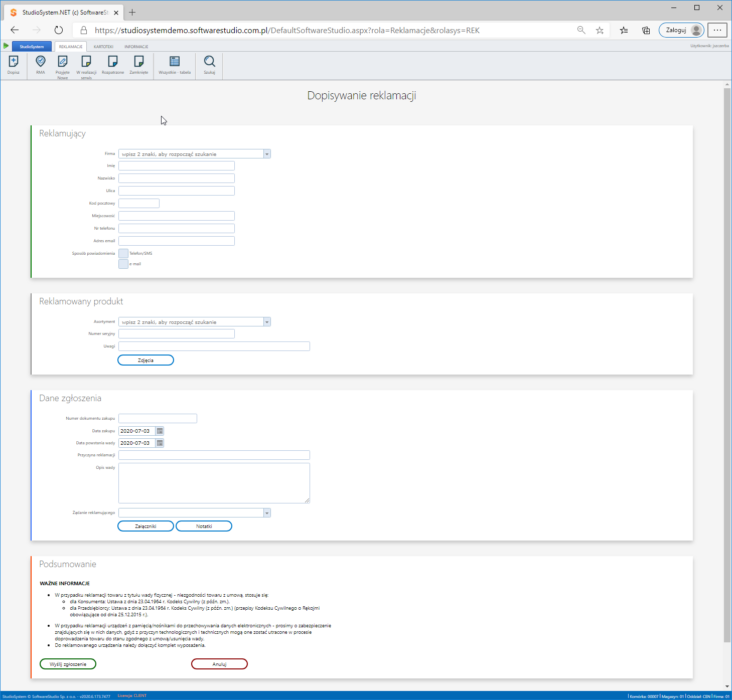This screenshot has width=732, height=700.
Task: Open calendar picker for Data zakupu
Action: 160,431
